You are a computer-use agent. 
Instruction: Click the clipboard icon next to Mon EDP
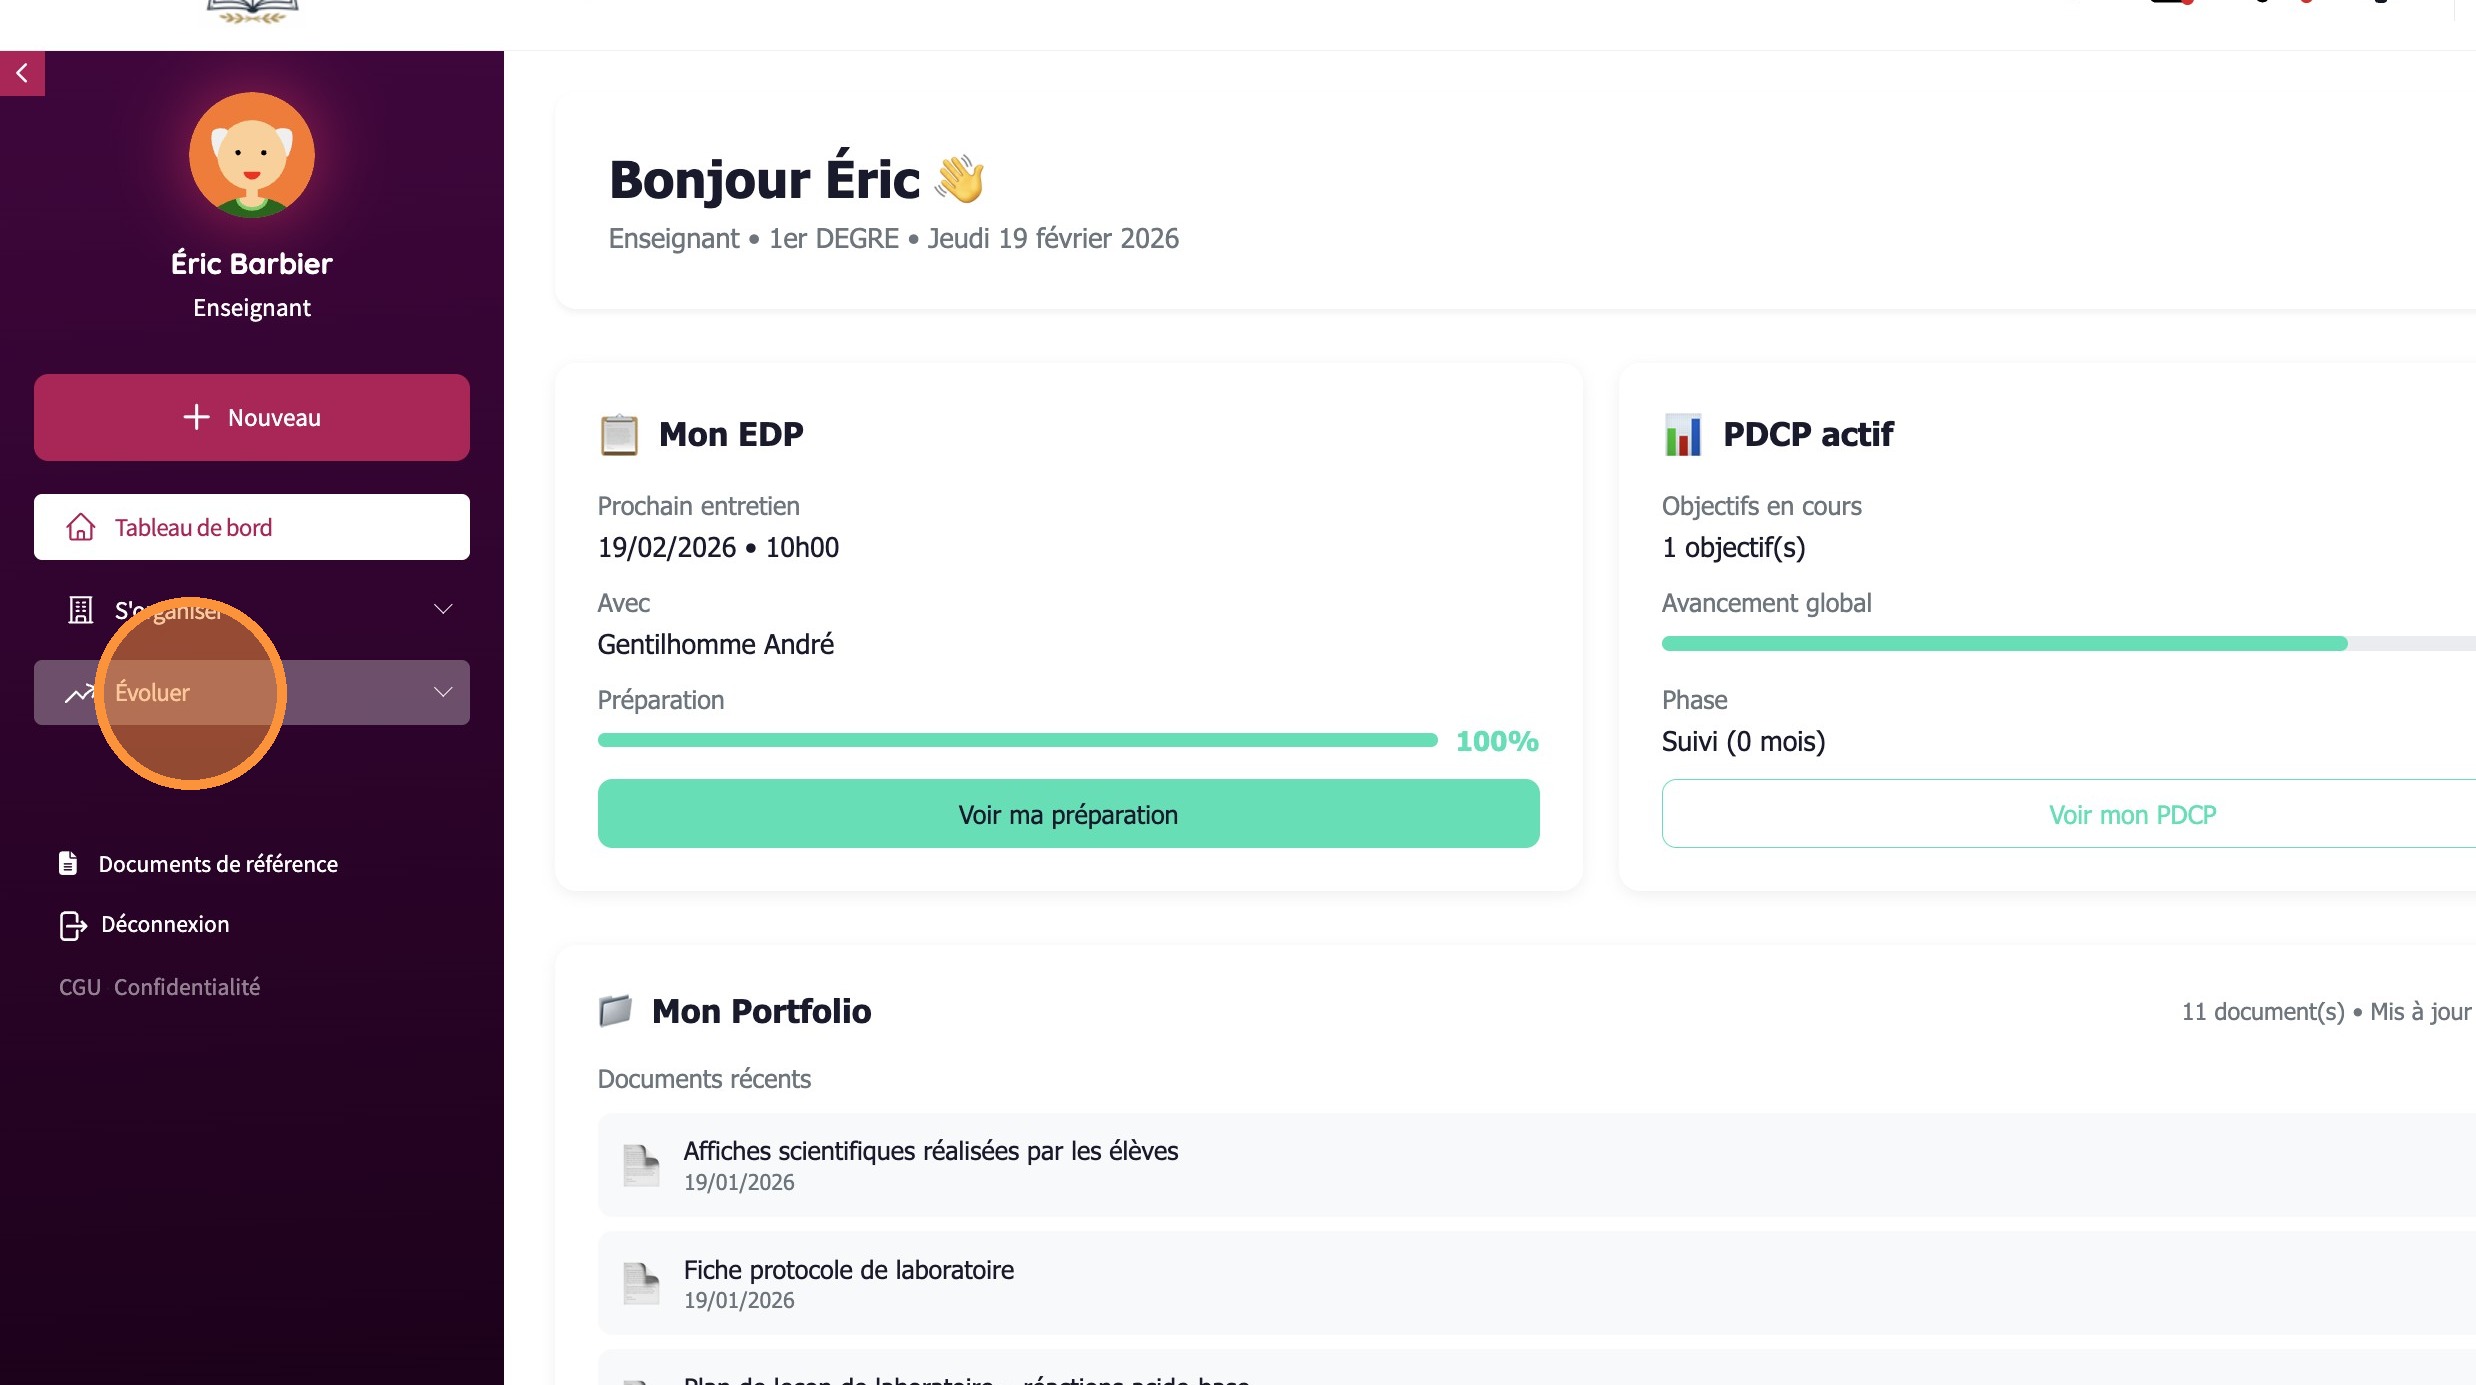click(x=619, y=434)
